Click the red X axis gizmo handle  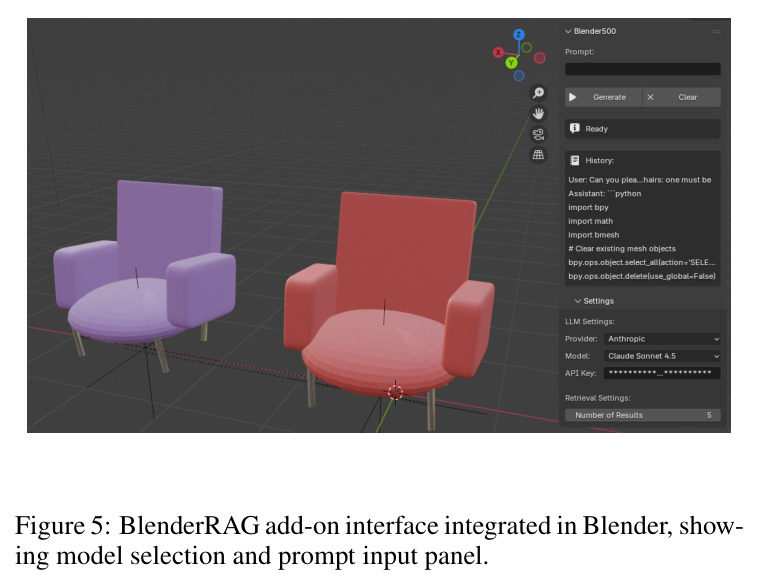(498, 52)
